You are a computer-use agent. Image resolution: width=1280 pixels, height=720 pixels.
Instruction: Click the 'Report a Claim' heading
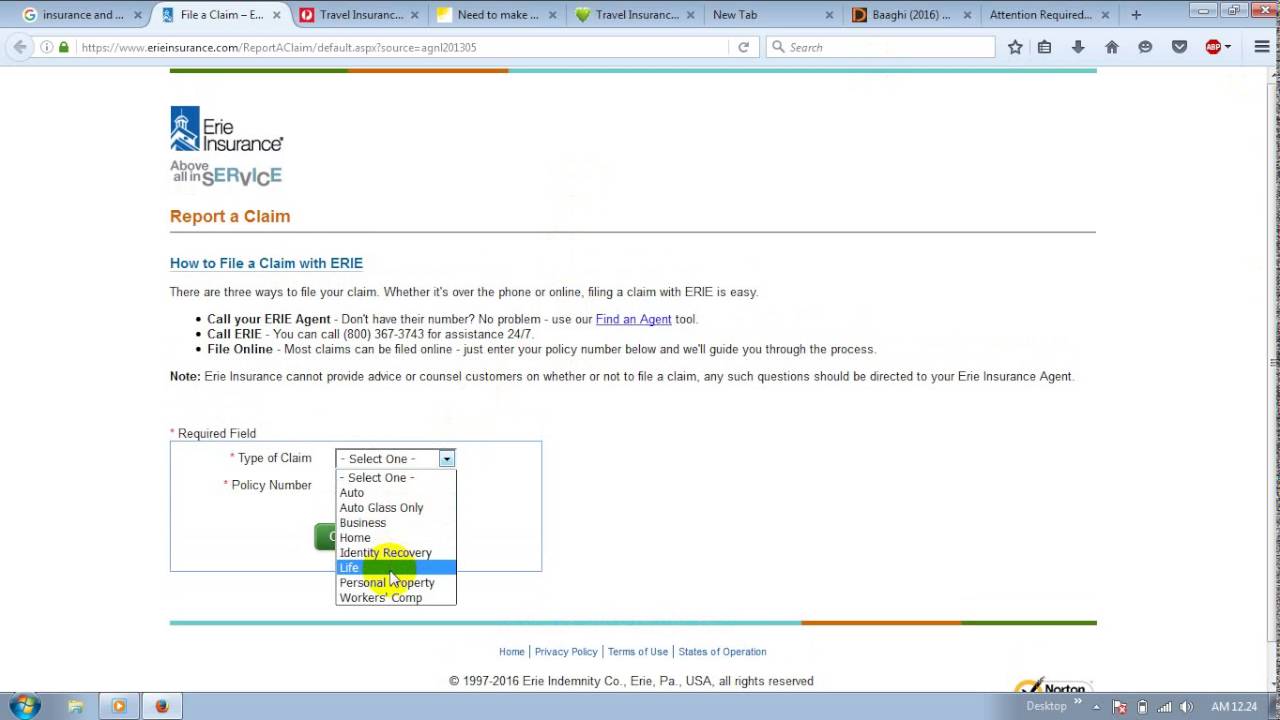tap(230, 216)
